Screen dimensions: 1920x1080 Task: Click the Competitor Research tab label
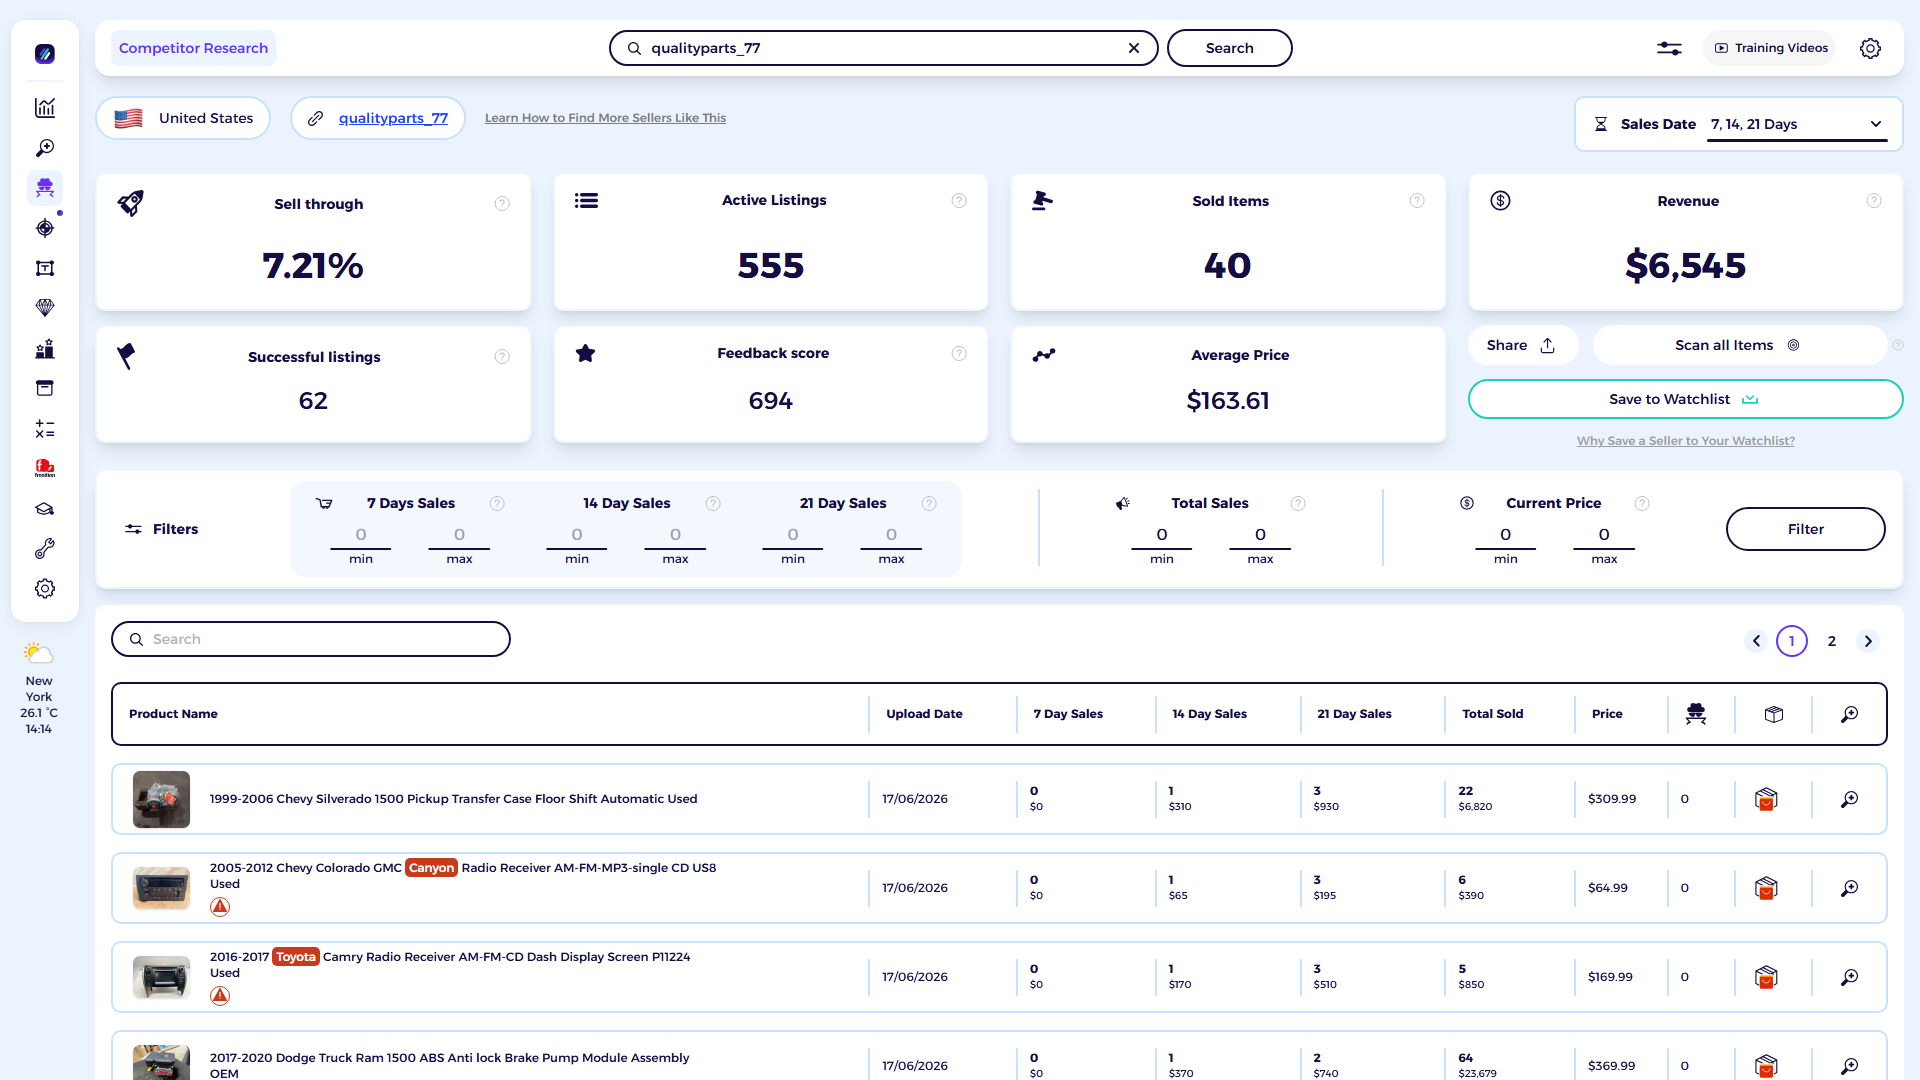coord(193,48)
